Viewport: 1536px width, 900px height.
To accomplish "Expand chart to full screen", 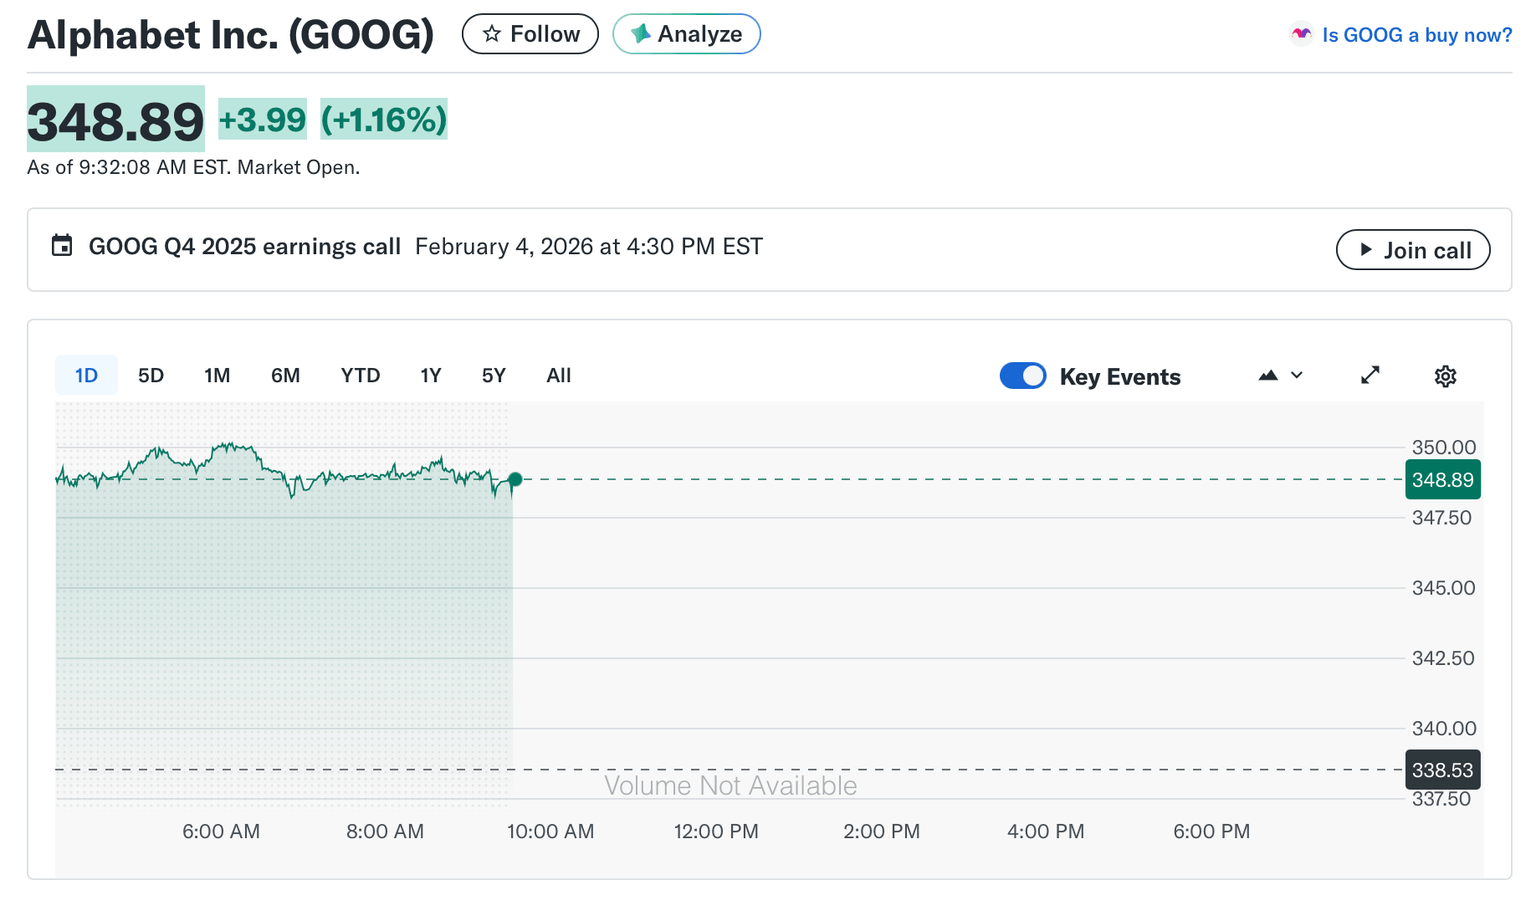I will (1370, 375).
